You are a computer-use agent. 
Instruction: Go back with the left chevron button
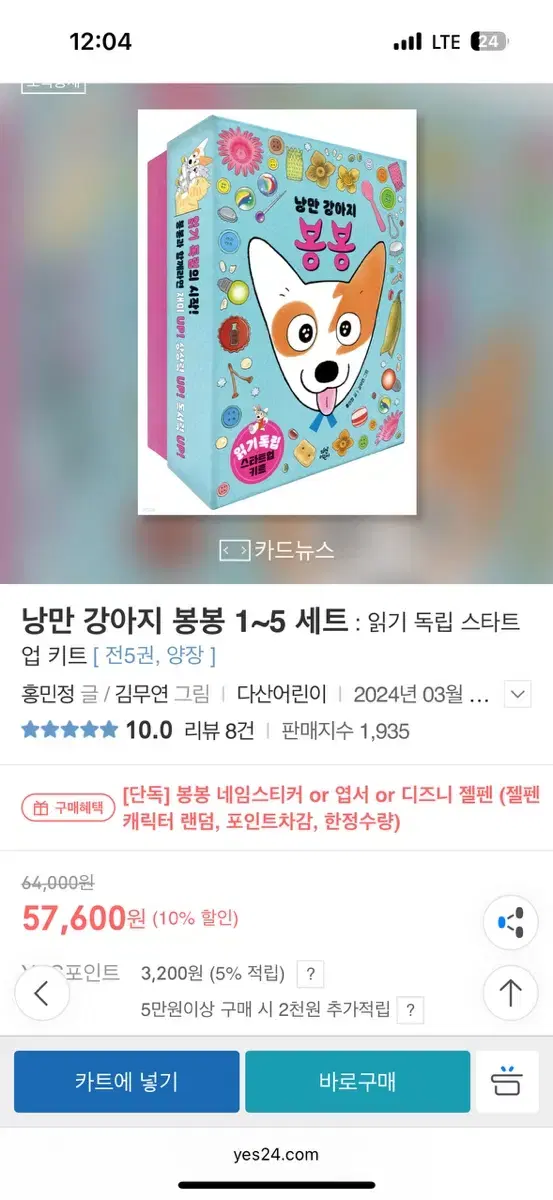[42, 994]
